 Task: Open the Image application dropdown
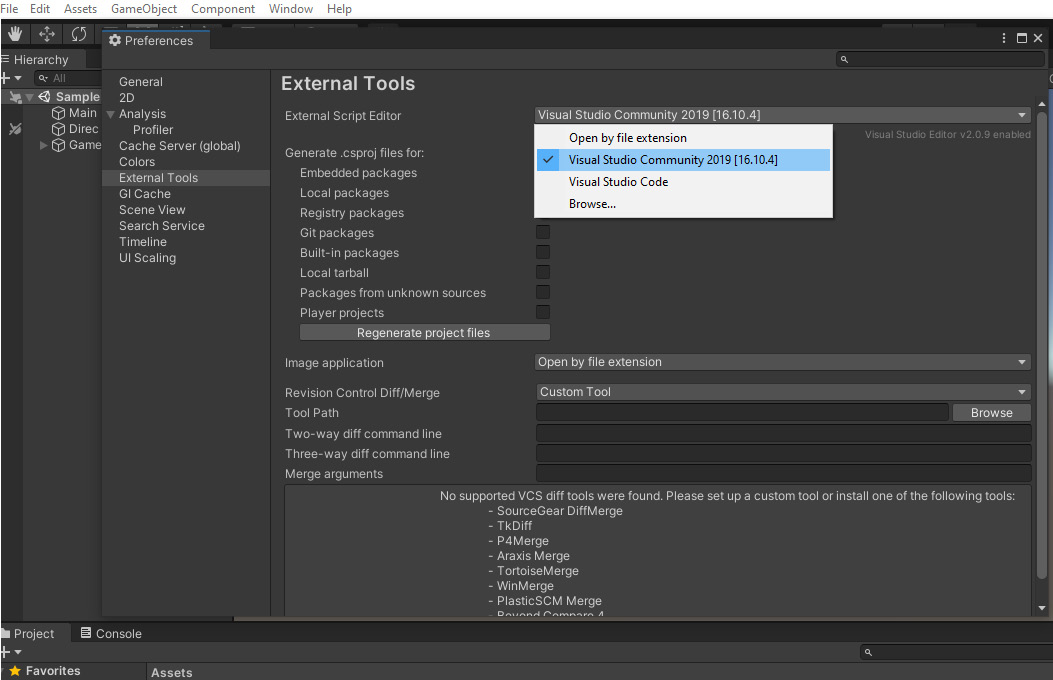(x=782, y=362)
